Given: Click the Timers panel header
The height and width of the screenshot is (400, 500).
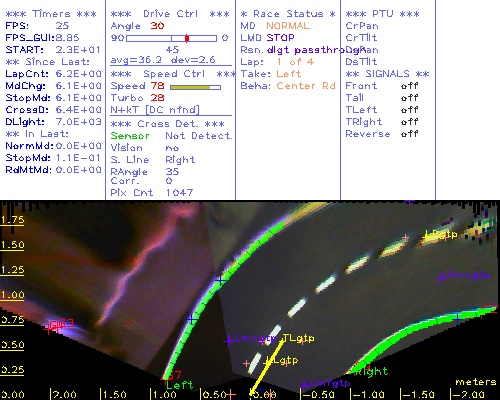Looking at the screenshot, I should (51, 14).
